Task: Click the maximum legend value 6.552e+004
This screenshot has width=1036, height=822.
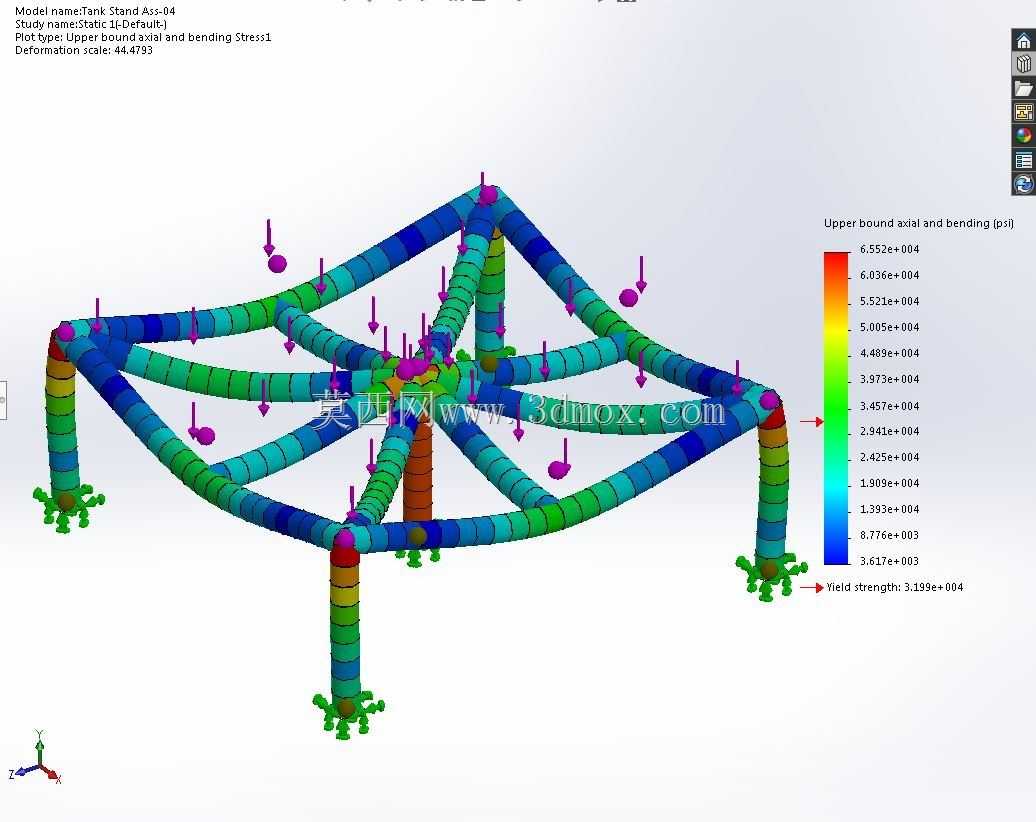Action: click(889, 249)
